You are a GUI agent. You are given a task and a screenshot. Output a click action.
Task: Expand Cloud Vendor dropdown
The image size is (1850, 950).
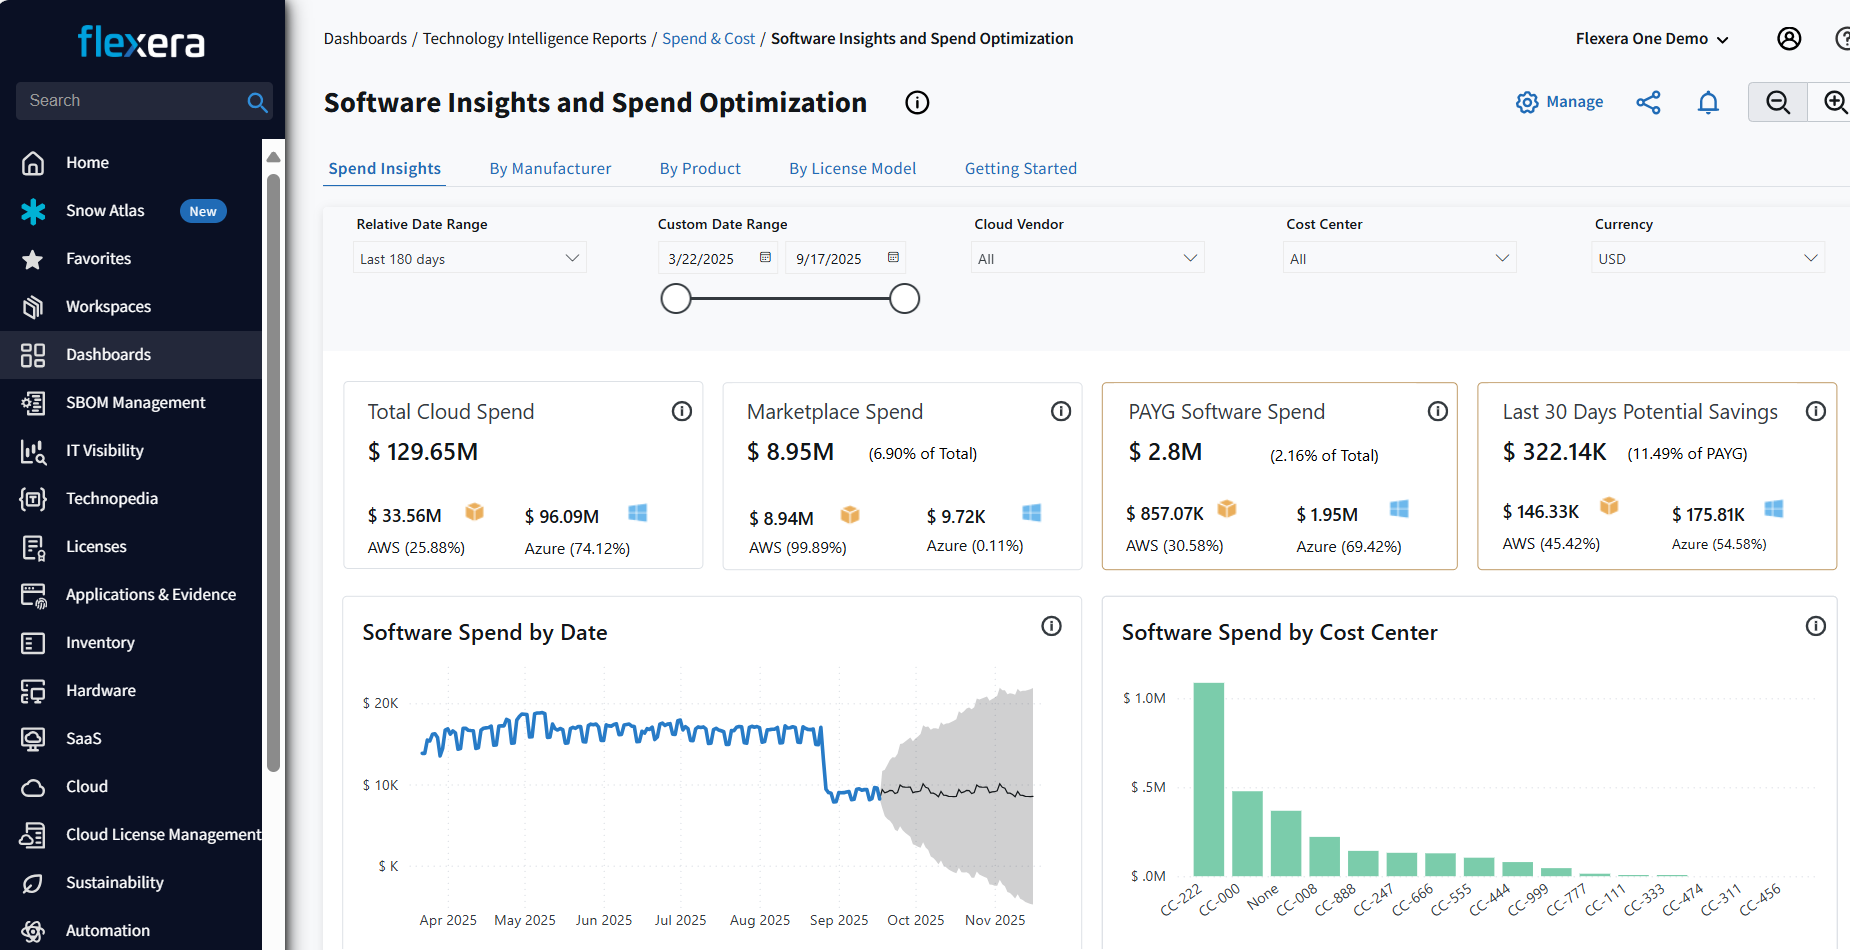[x=1088, y=258]
